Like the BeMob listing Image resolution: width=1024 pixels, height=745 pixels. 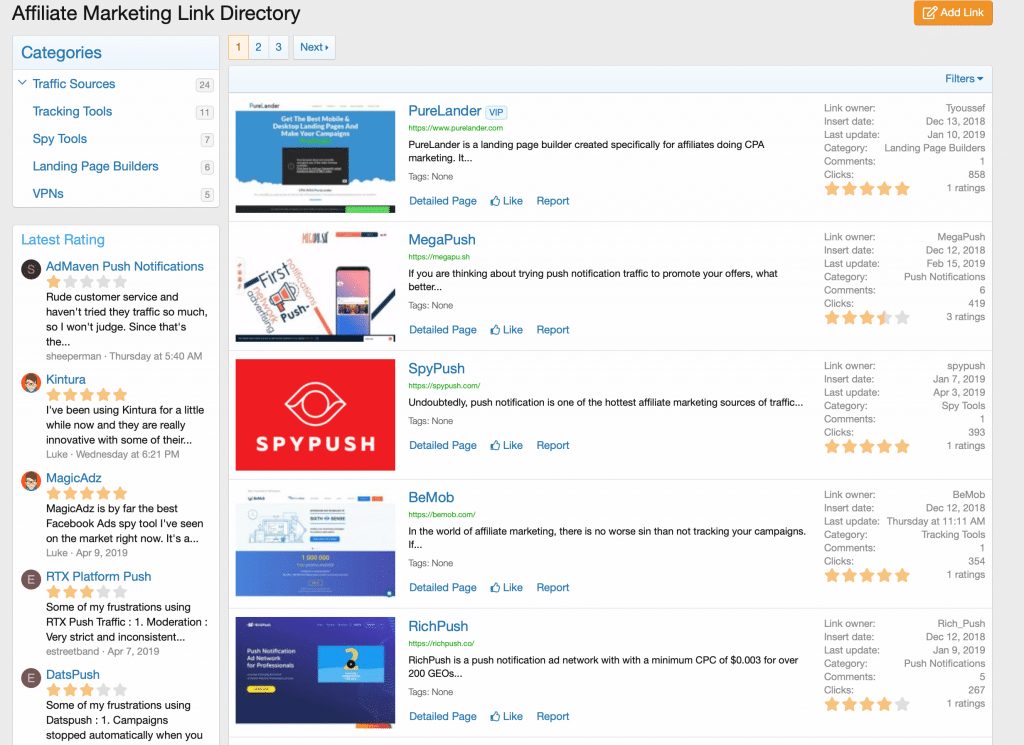click(507, 588)
